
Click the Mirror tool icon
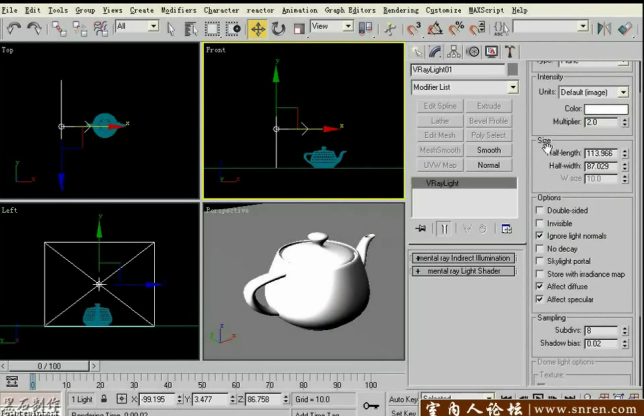tap(604, 29)
